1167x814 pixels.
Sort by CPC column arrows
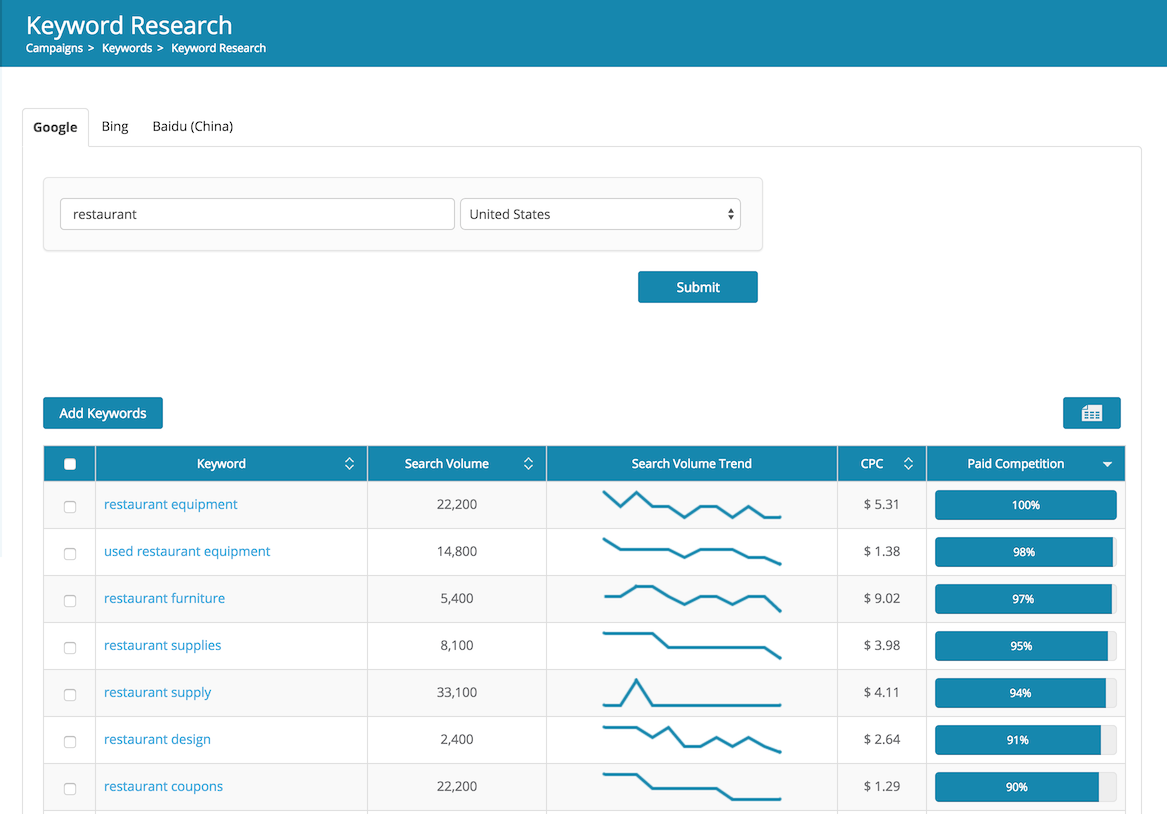coord(908,464)
